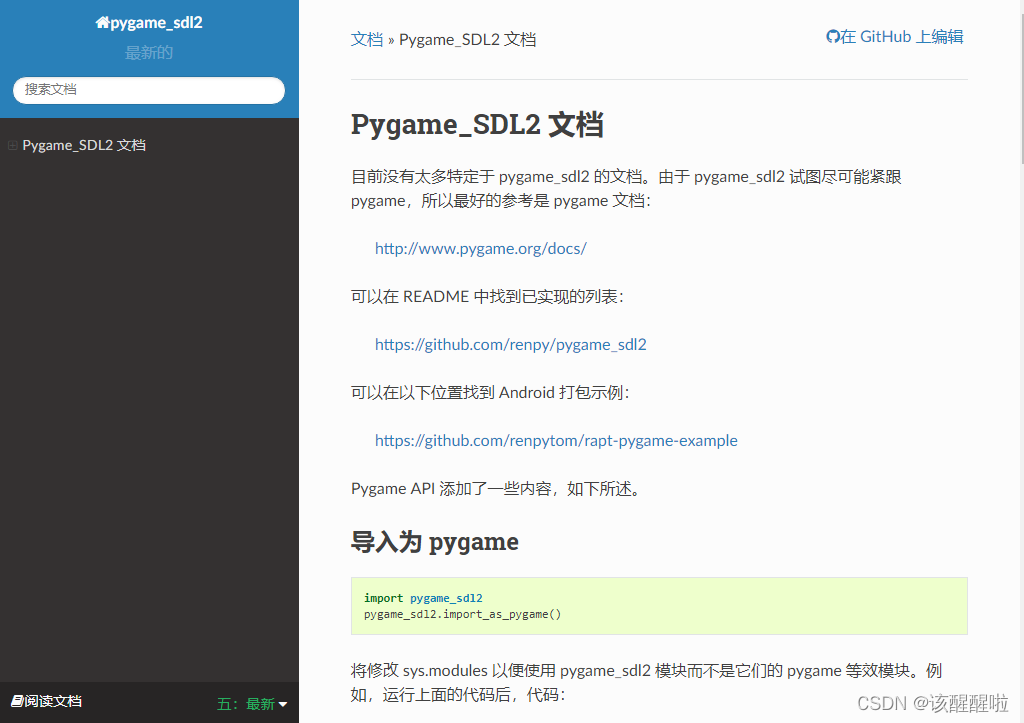Image resolution: width=1024 pixels, height=723 pixels.
Task: Click the 文档 breadcrumb link
Action: pos(367,39)
